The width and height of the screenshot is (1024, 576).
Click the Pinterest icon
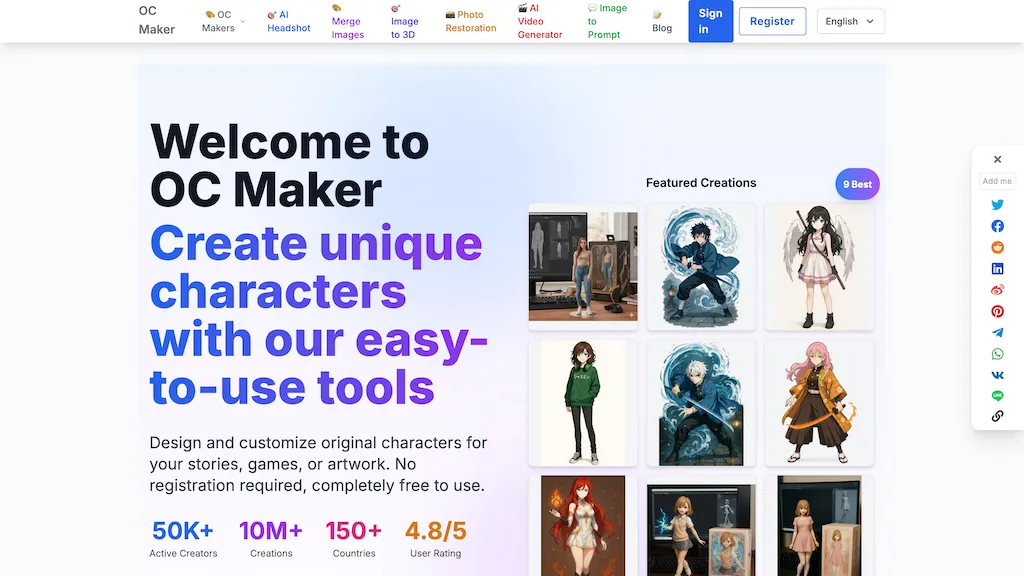(997, 311)
